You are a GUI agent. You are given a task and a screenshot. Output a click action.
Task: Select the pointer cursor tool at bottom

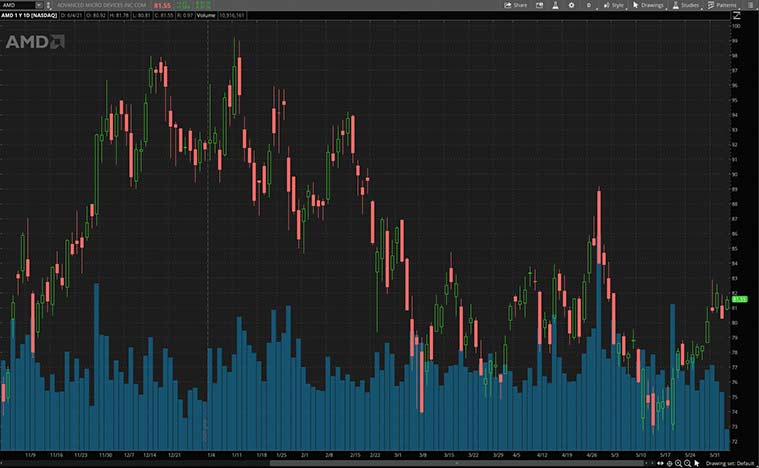(x=697, y=463)
